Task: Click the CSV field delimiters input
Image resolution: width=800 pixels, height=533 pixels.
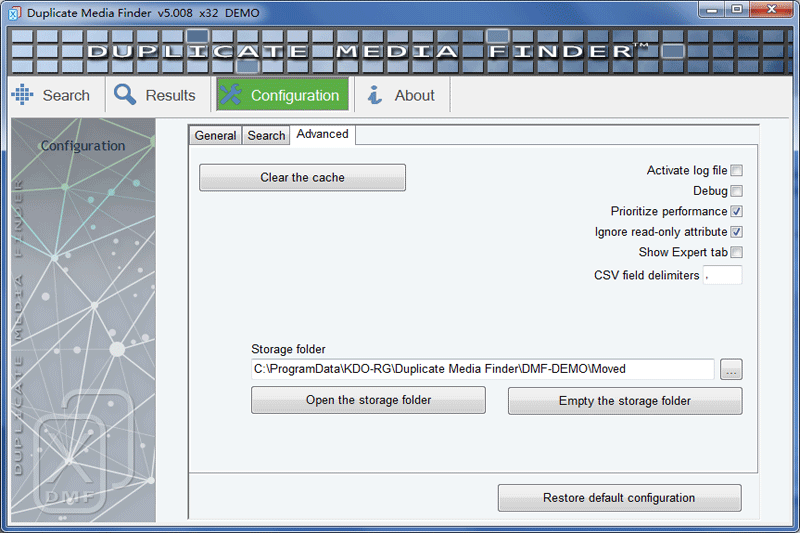Action: [x=722, y=275]
